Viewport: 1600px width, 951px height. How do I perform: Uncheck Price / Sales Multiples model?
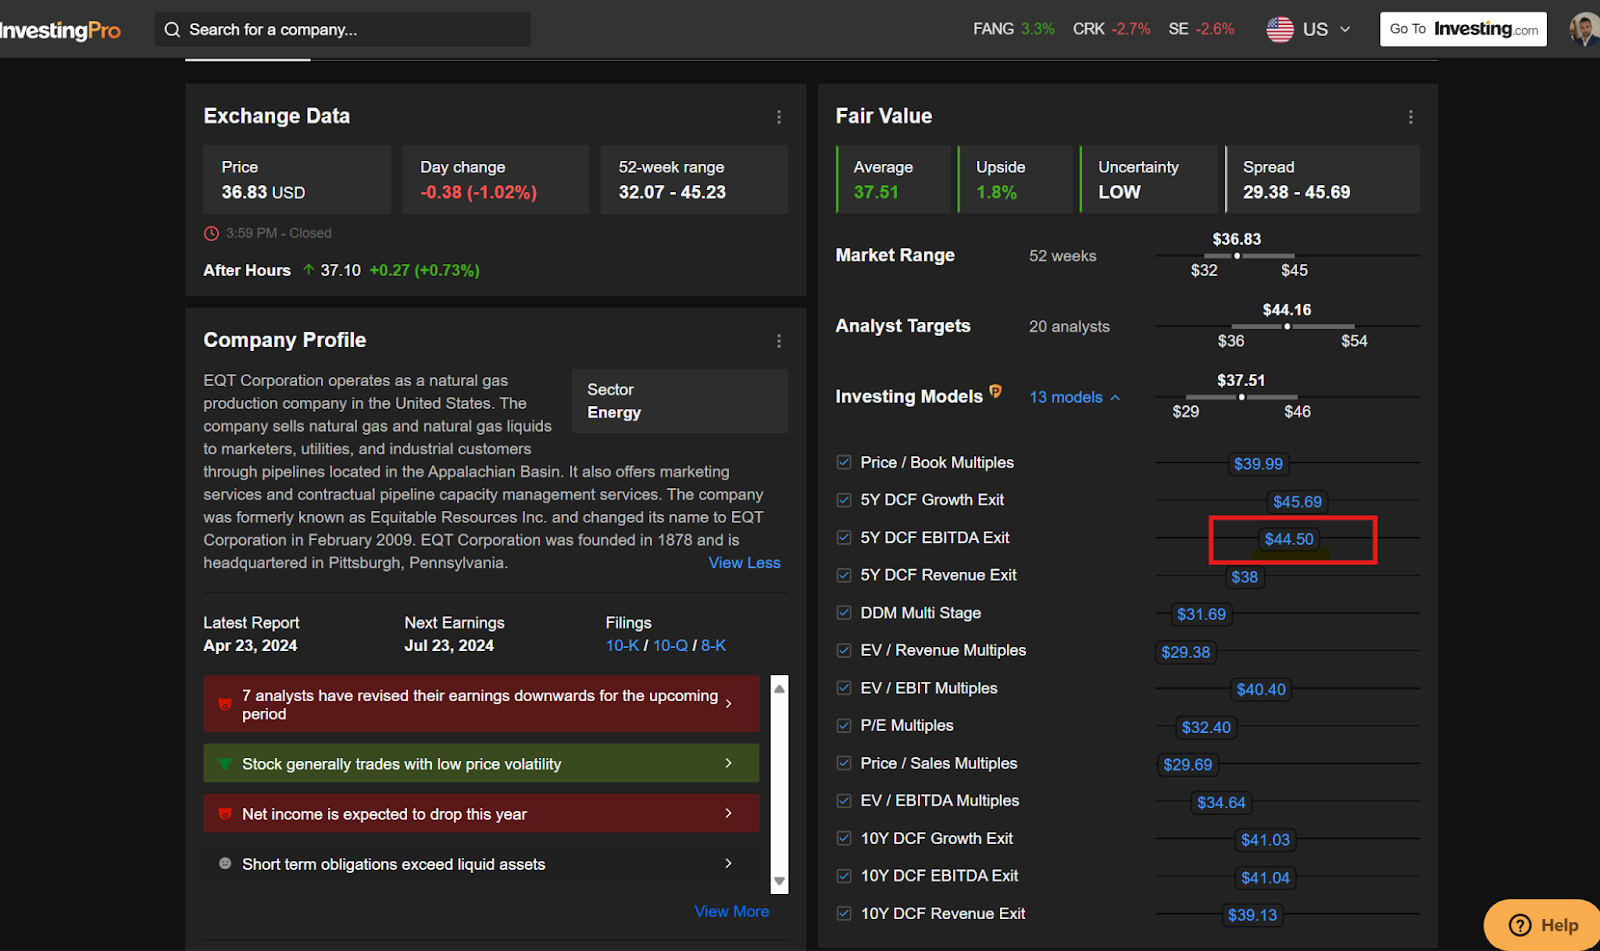(844, 763)
